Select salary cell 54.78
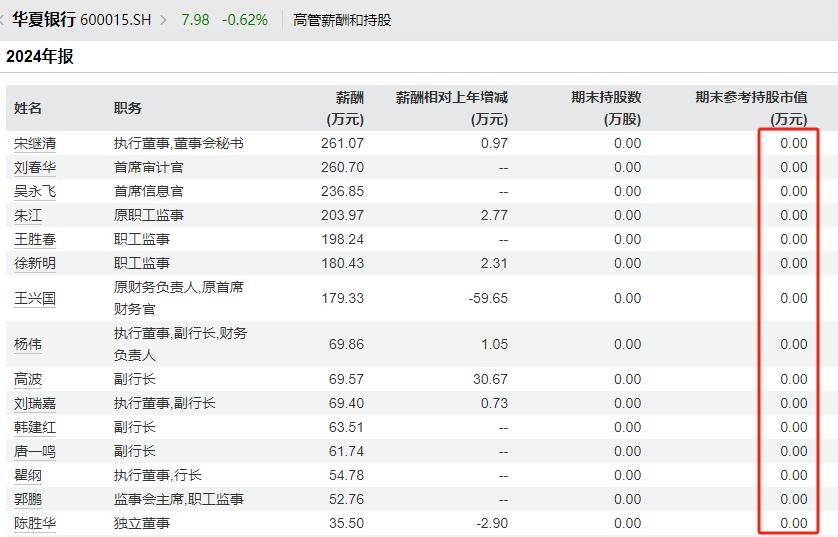 (x=346, y=475)
